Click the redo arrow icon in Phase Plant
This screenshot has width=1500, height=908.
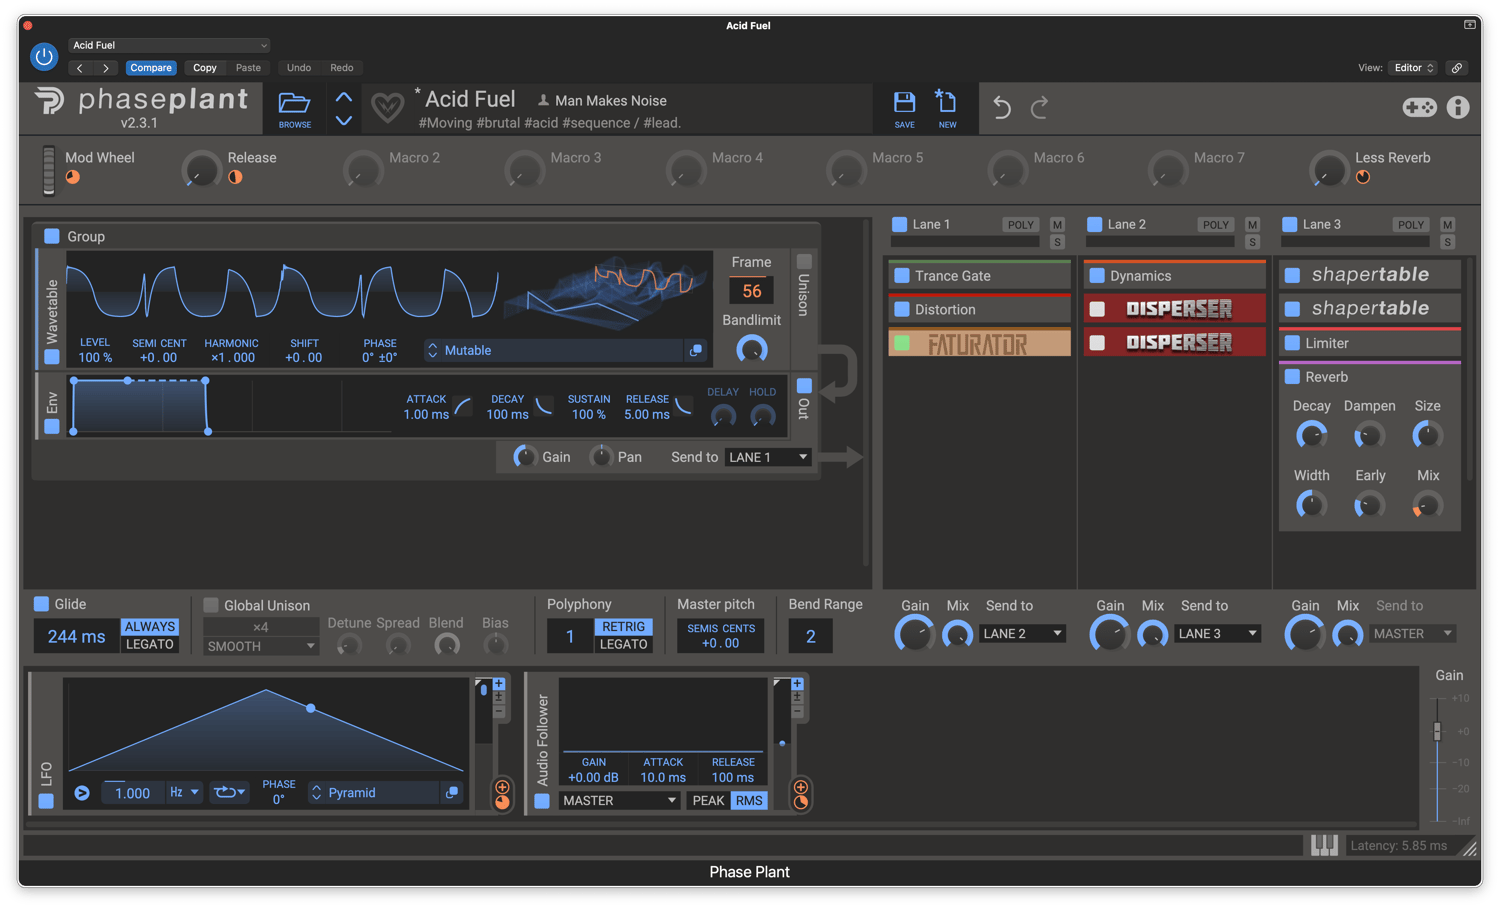pos(1039,107)
